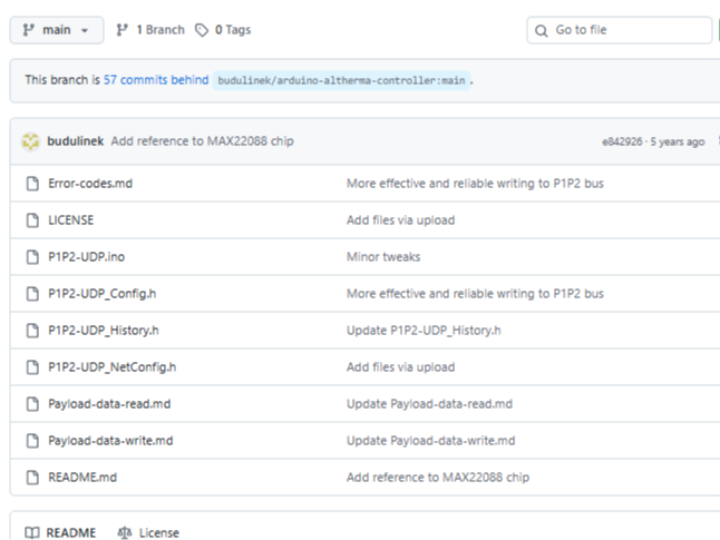Click the branch icon beside 1 Branch
The width and height of the screenshot is (720, 540).
(x=123, y=30)
